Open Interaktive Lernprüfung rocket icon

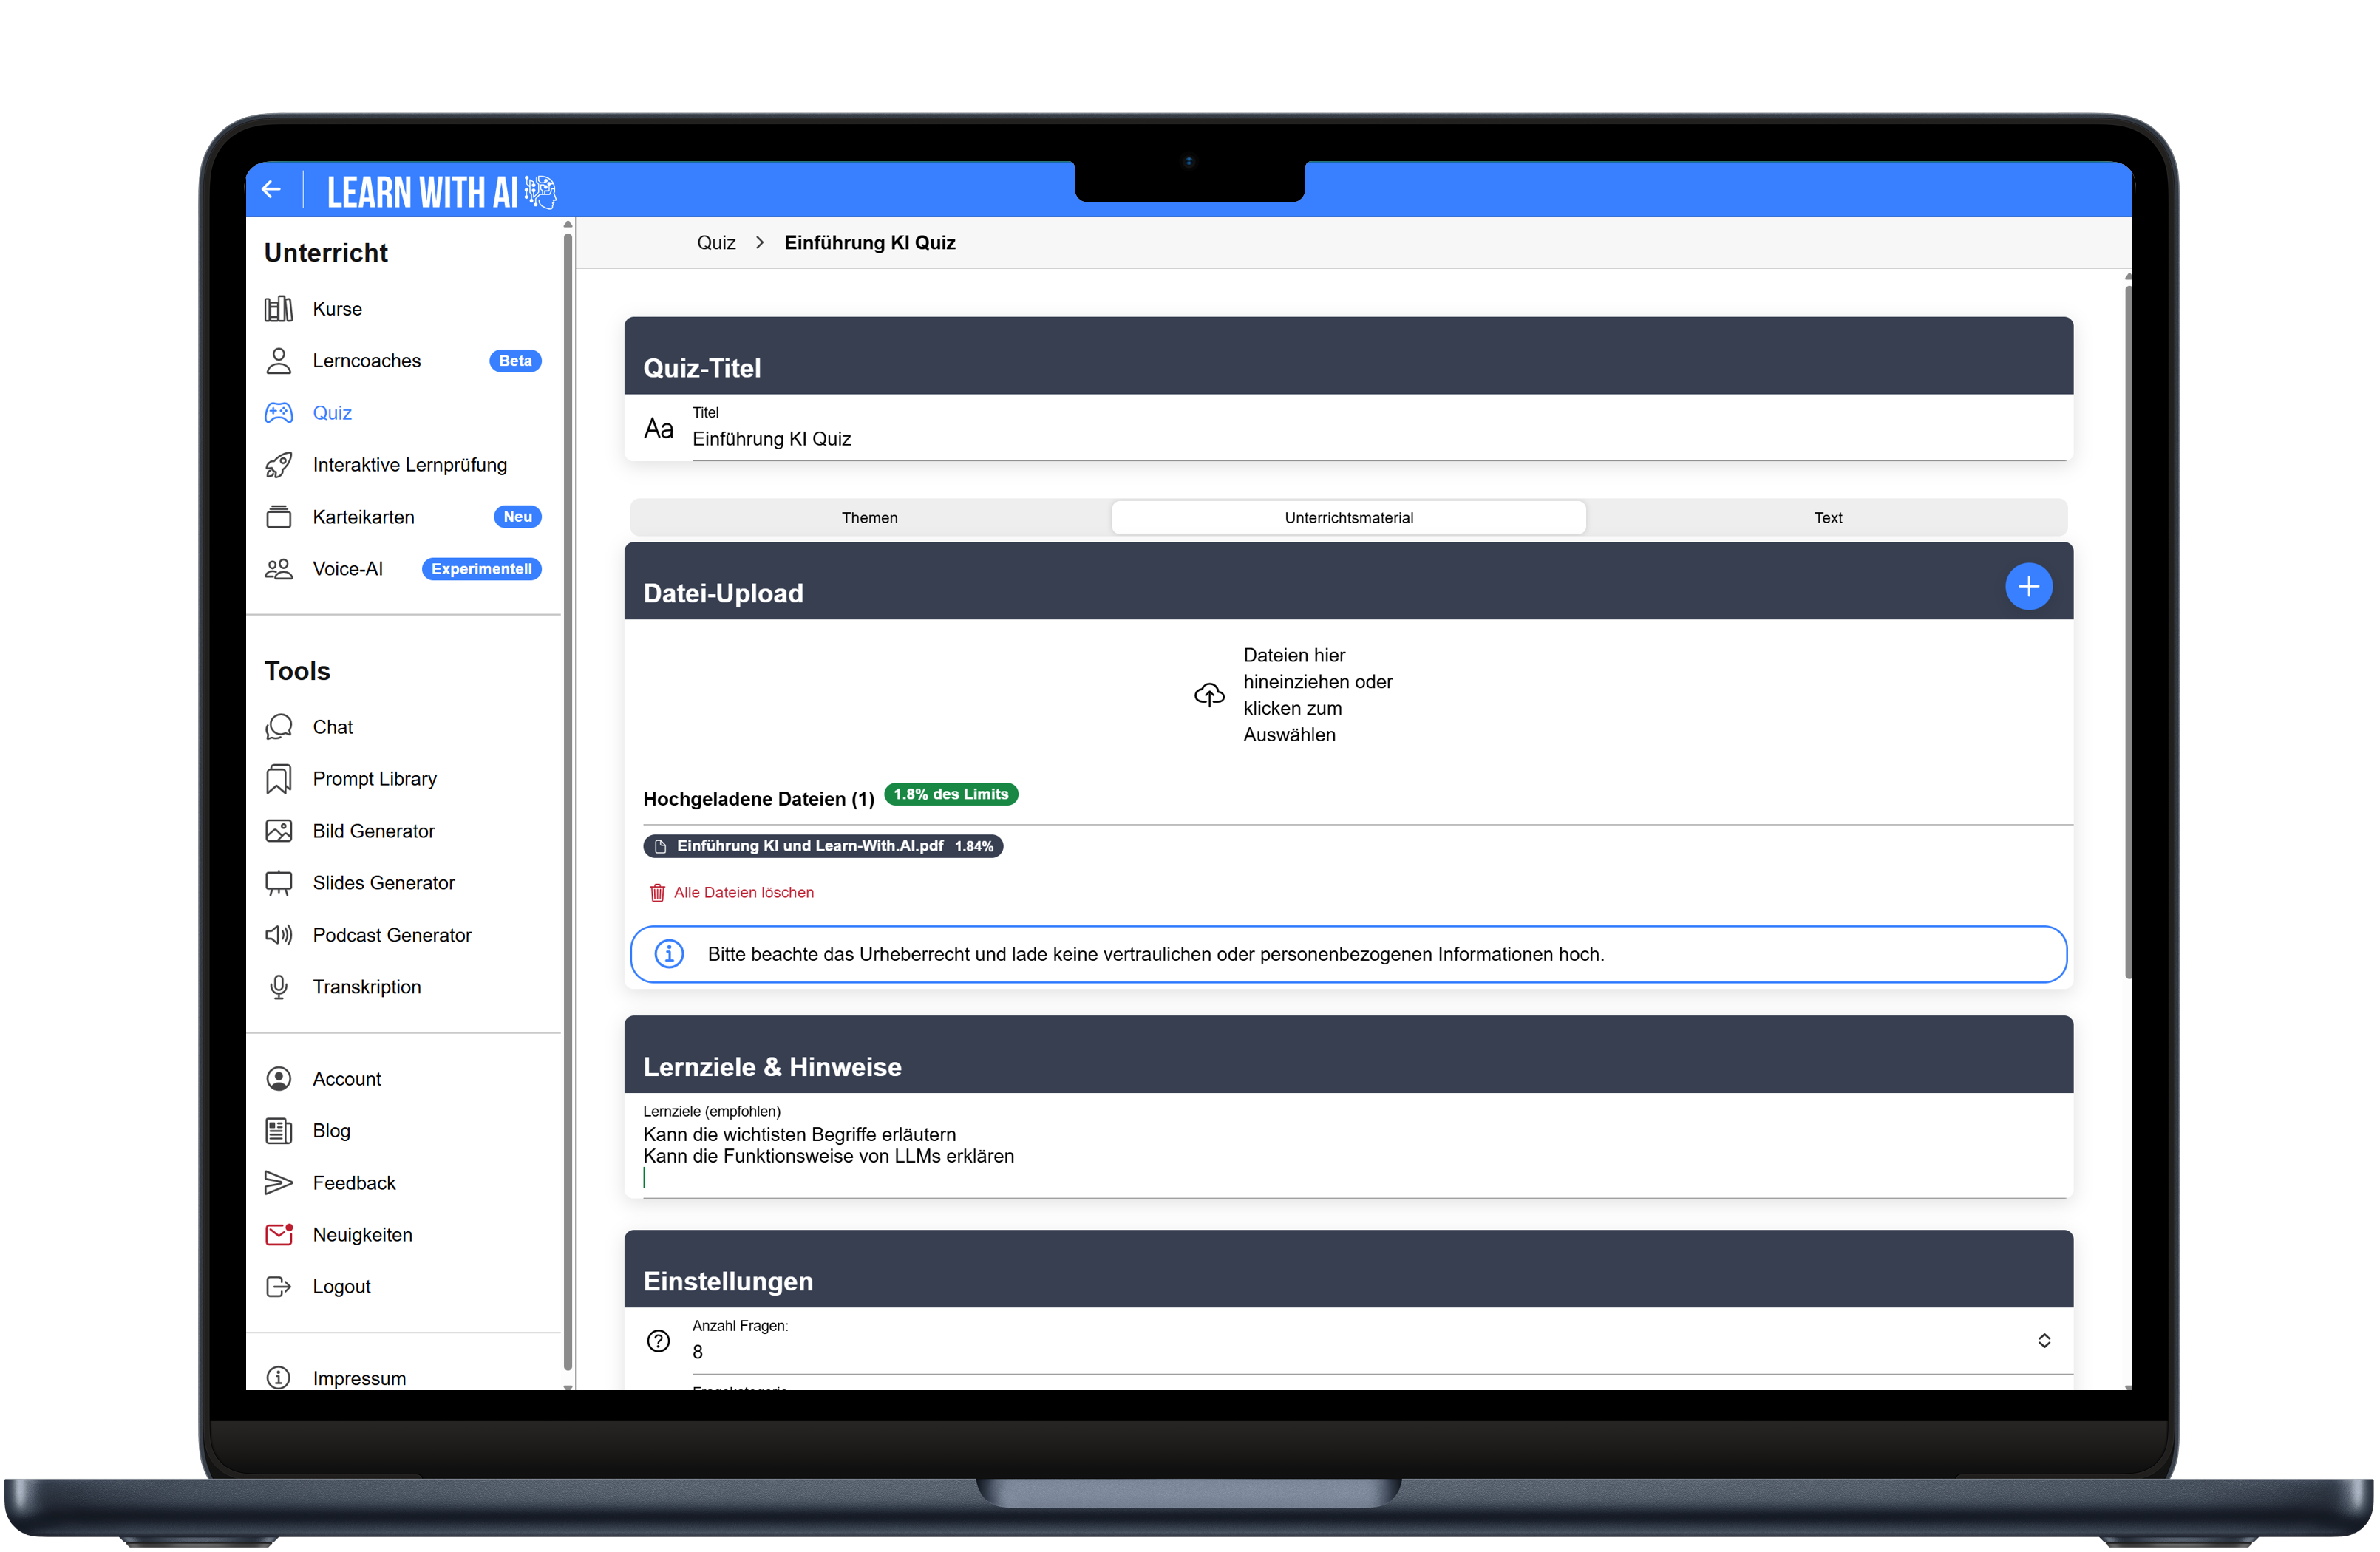pos(279,465)
